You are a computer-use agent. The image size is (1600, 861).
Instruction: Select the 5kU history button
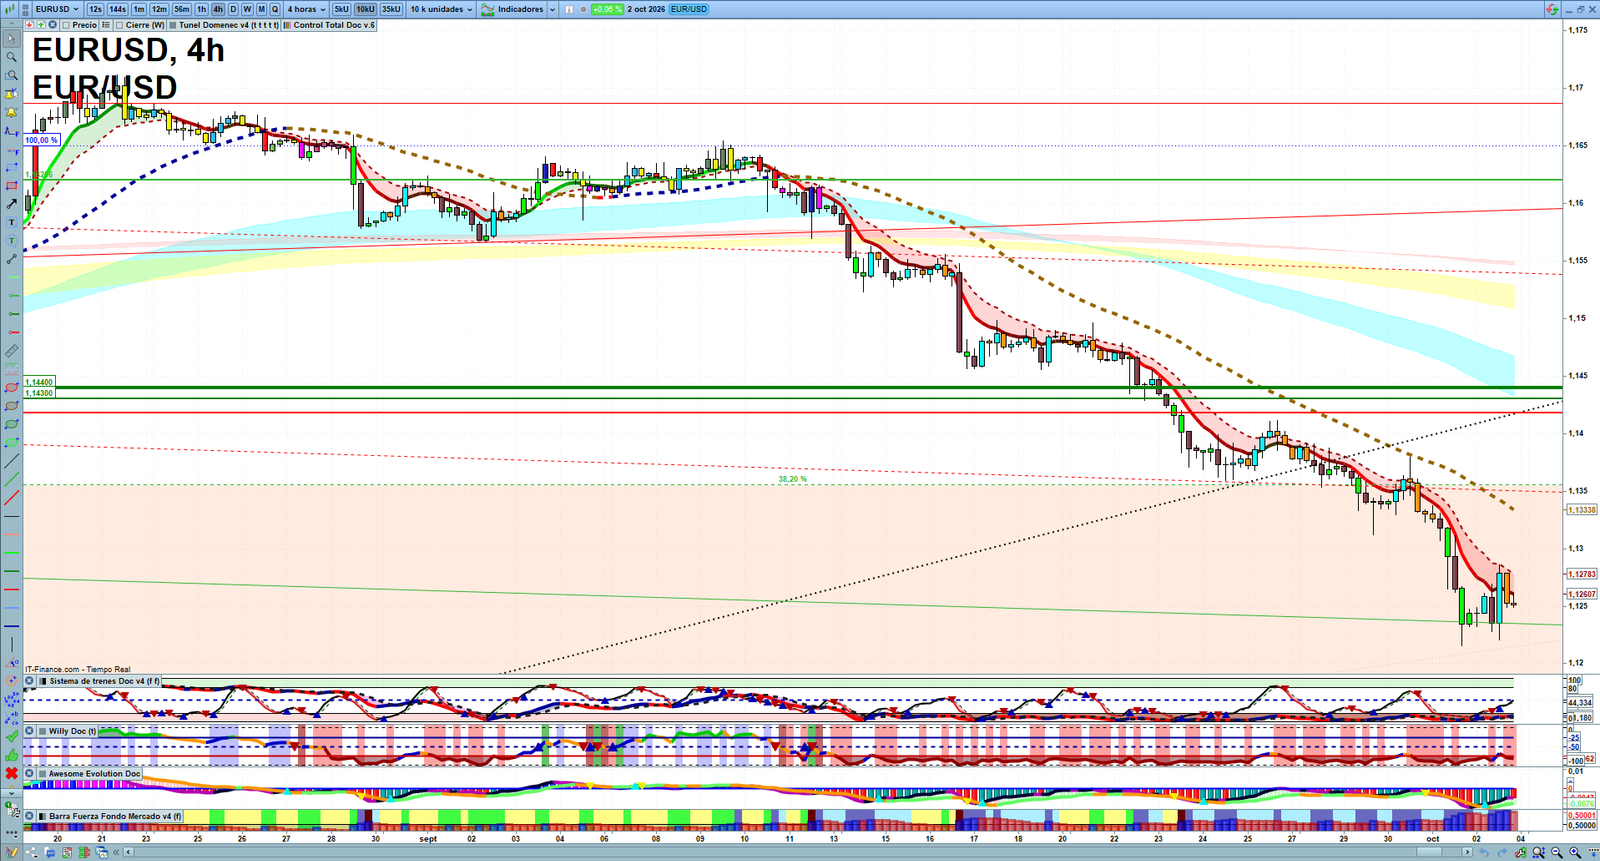click(x=342, y=9)
